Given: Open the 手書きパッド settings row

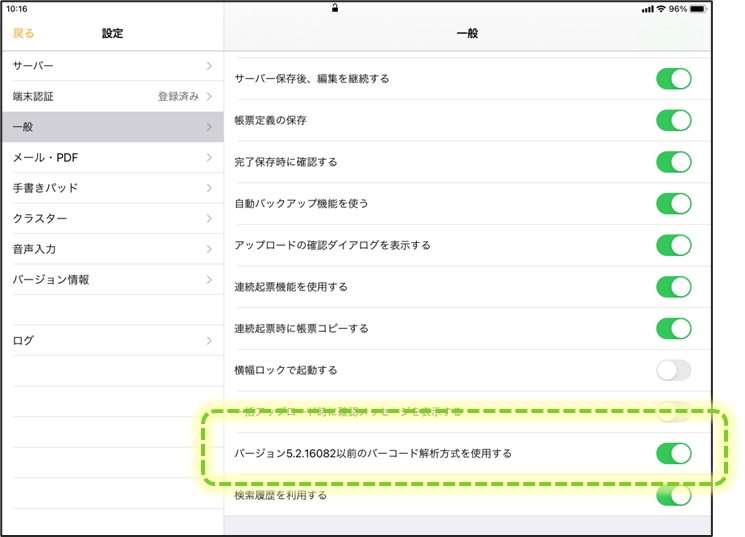Looking at the screenshot, I should click(113, 188).
